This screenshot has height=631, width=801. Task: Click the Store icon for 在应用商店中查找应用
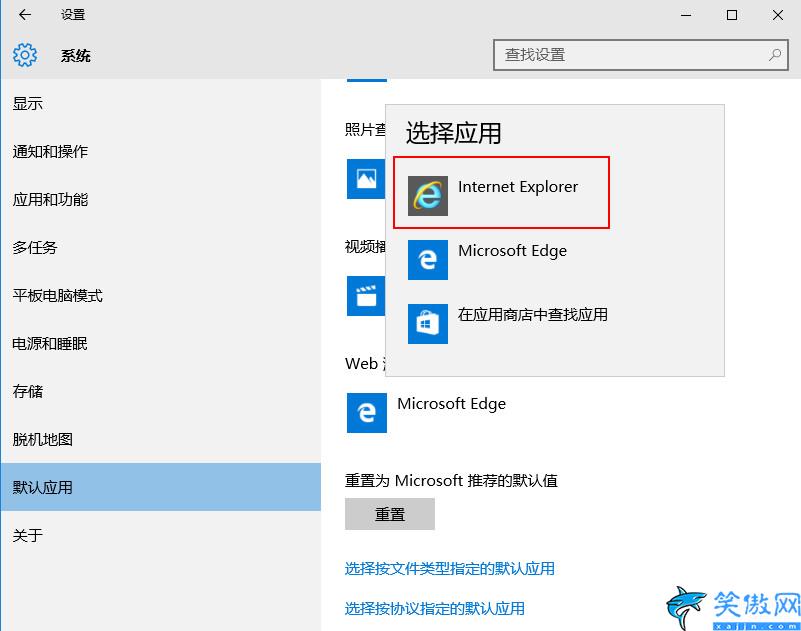(x=428, y=324)
